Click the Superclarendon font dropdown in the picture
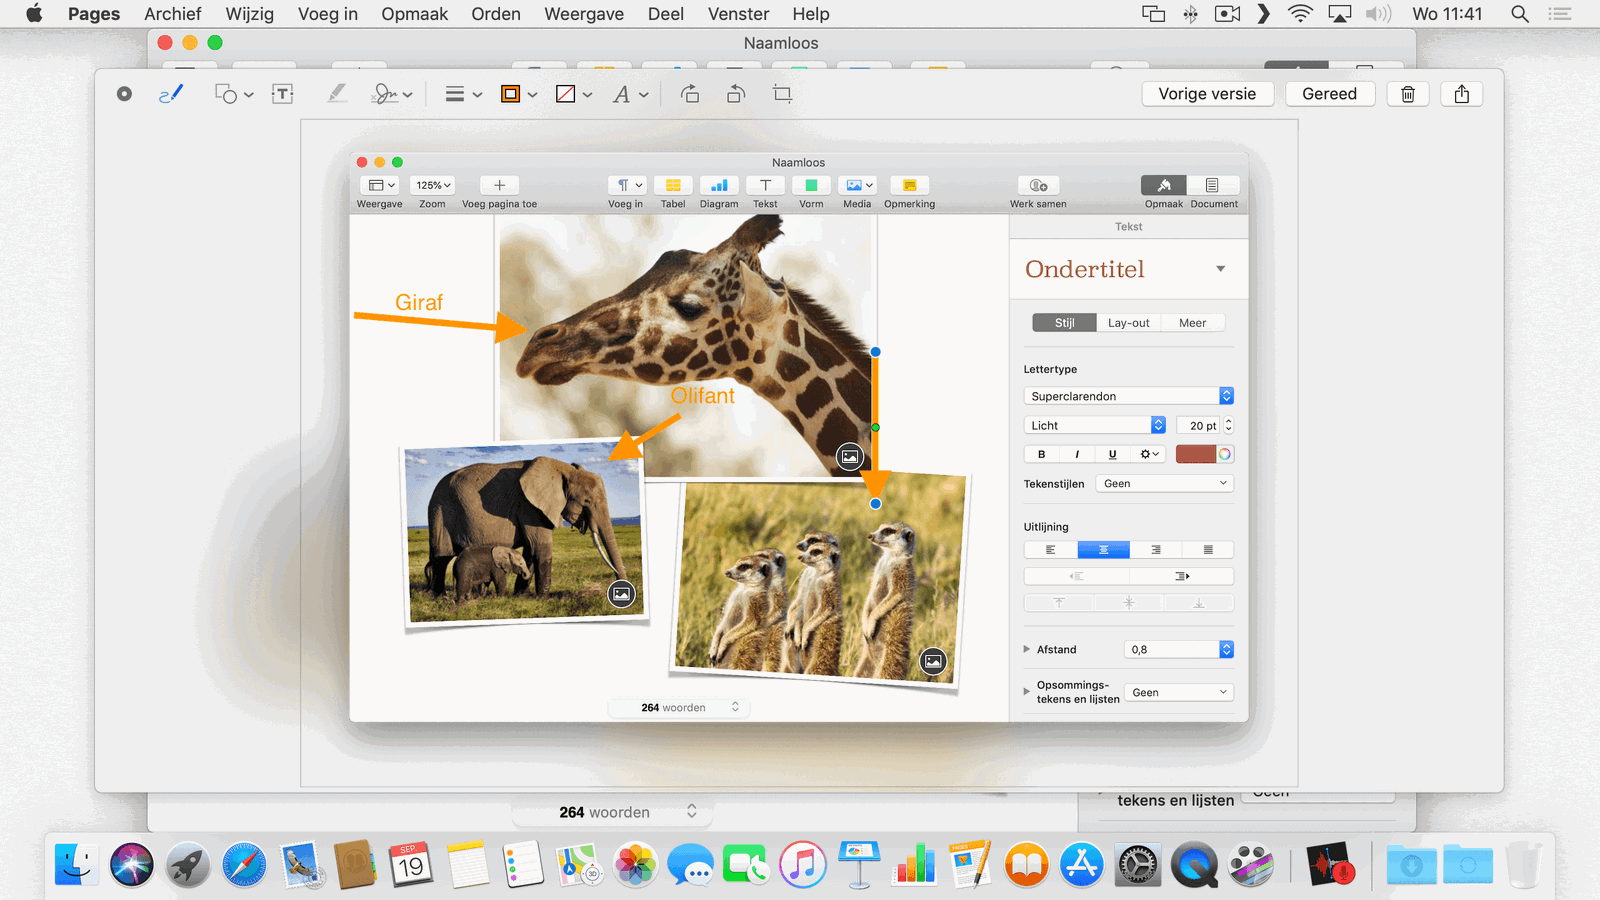 (x=1128, y=396)
